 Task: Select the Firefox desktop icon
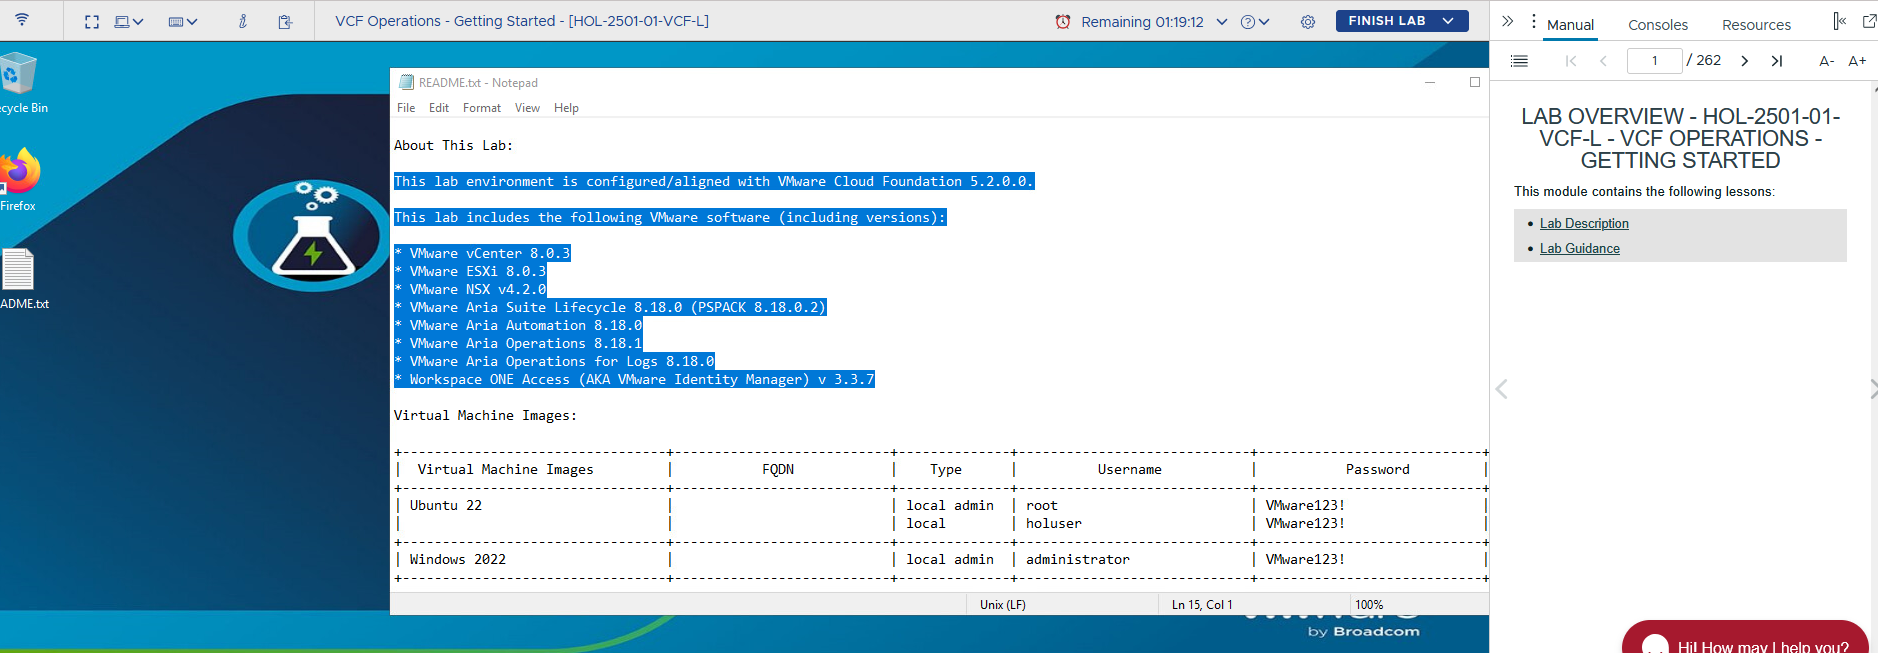pos(18,180)
